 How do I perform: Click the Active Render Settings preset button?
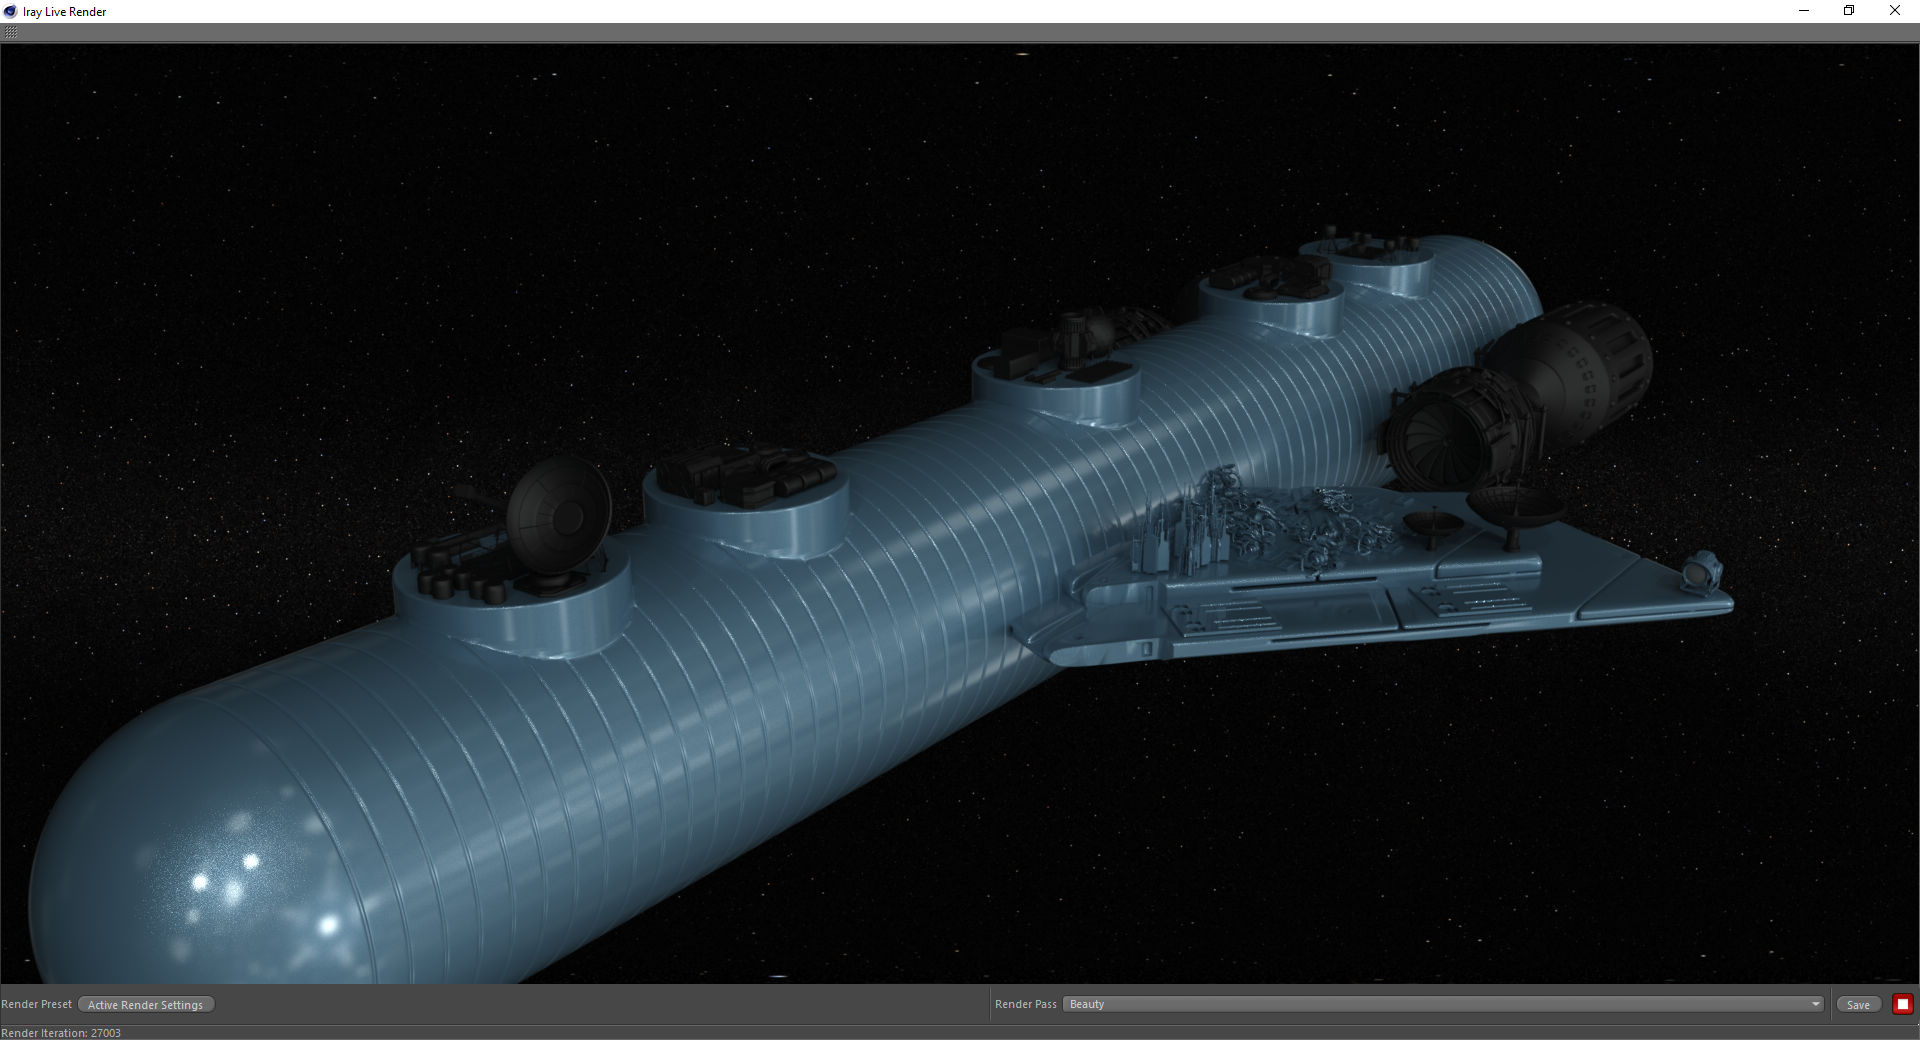(x=146, y=1004)
